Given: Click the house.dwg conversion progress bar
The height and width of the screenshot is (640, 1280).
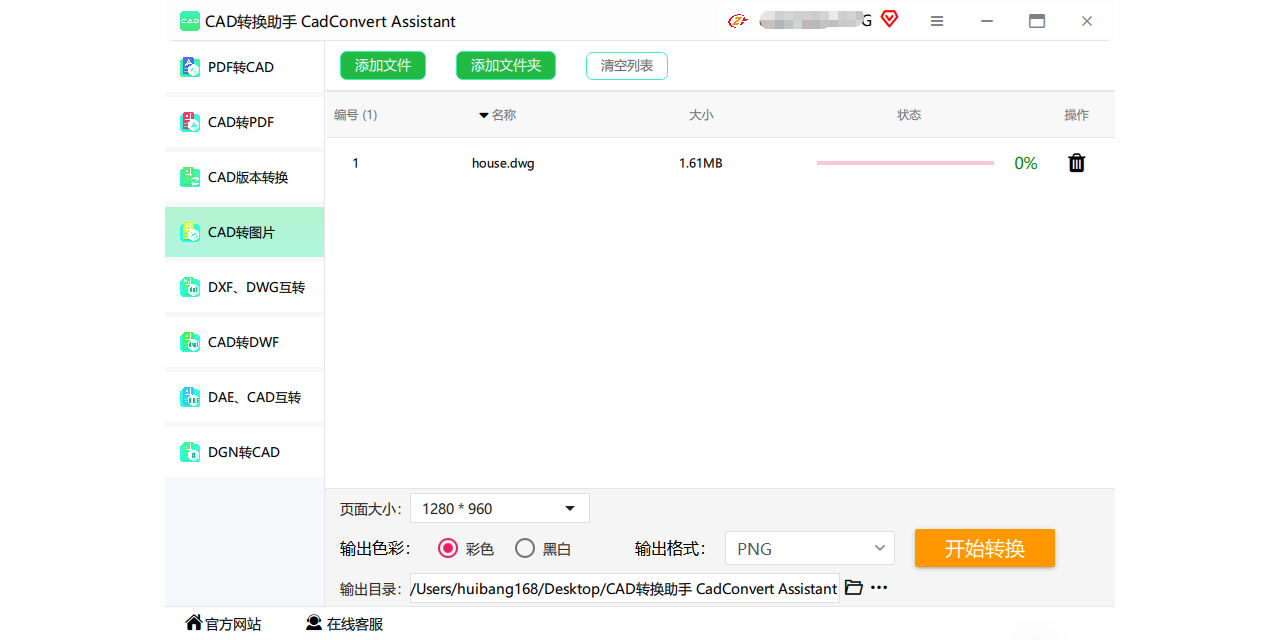Looking at the screenshot, I should tap(904, 161).
